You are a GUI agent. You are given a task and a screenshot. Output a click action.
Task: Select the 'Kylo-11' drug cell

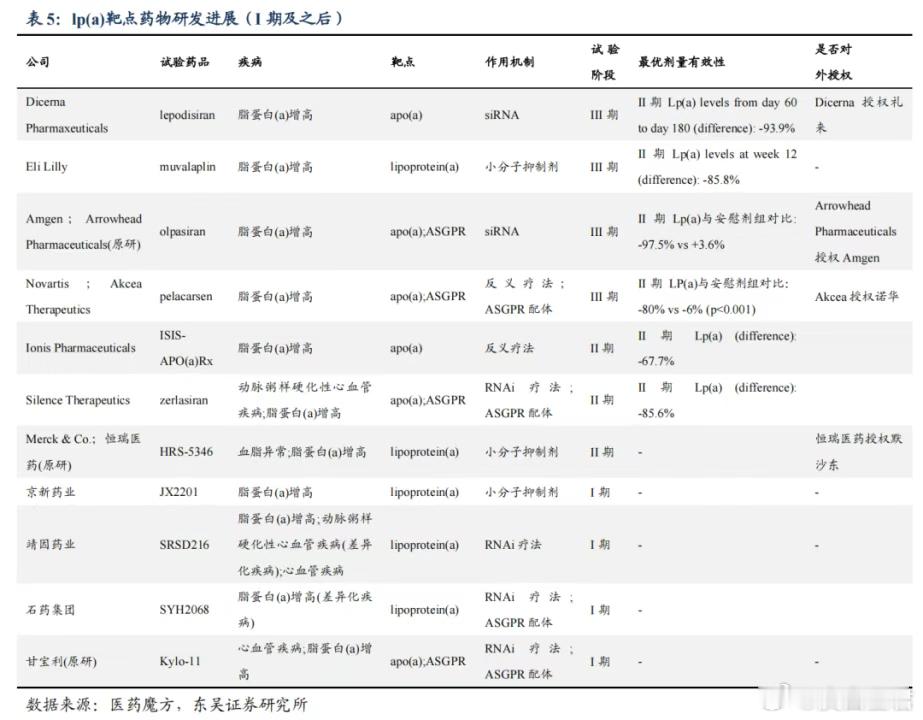point(180,661)
